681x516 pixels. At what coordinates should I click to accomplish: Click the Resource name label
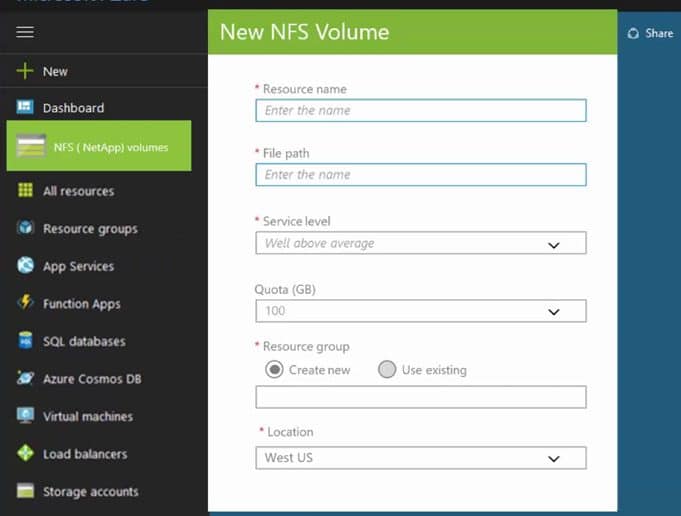305,89
